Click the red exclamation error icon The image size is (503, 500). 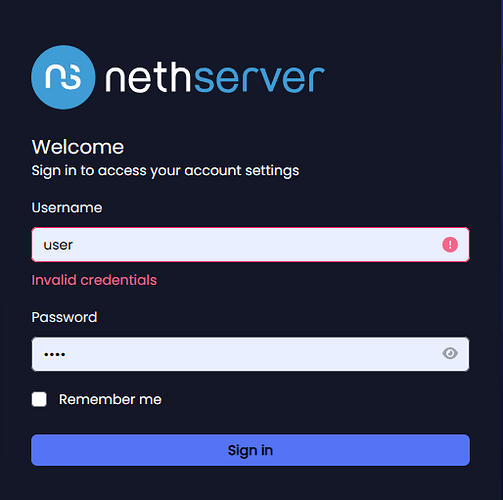point(450,245)
